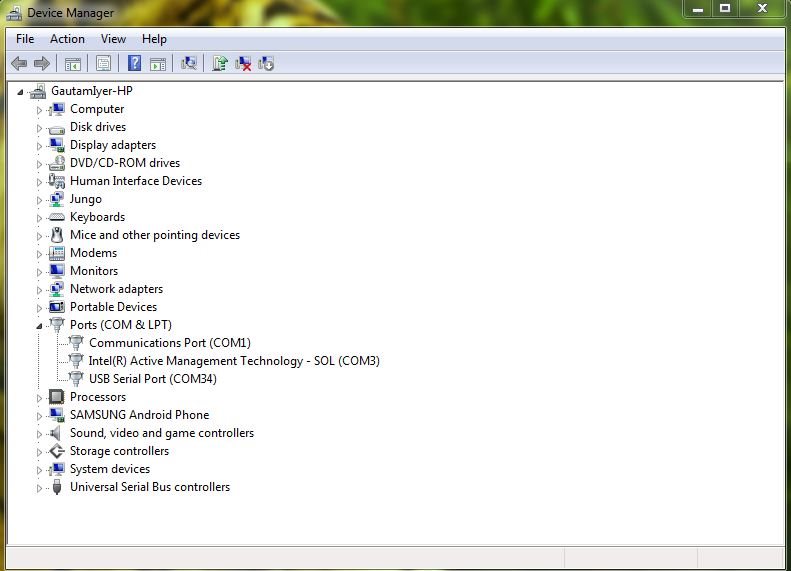Open the Help menu
This screenshot has width=791, height=571.
[154, 39]
